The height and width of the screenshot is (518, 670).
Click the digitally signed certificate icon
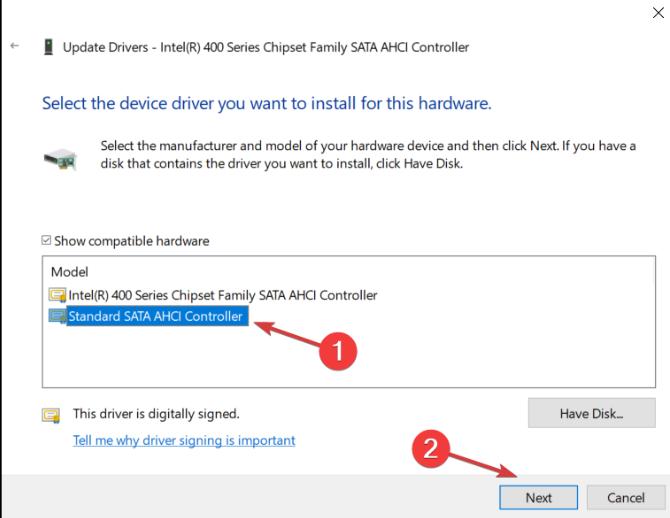pyautogui.click(x=51, y=415)
